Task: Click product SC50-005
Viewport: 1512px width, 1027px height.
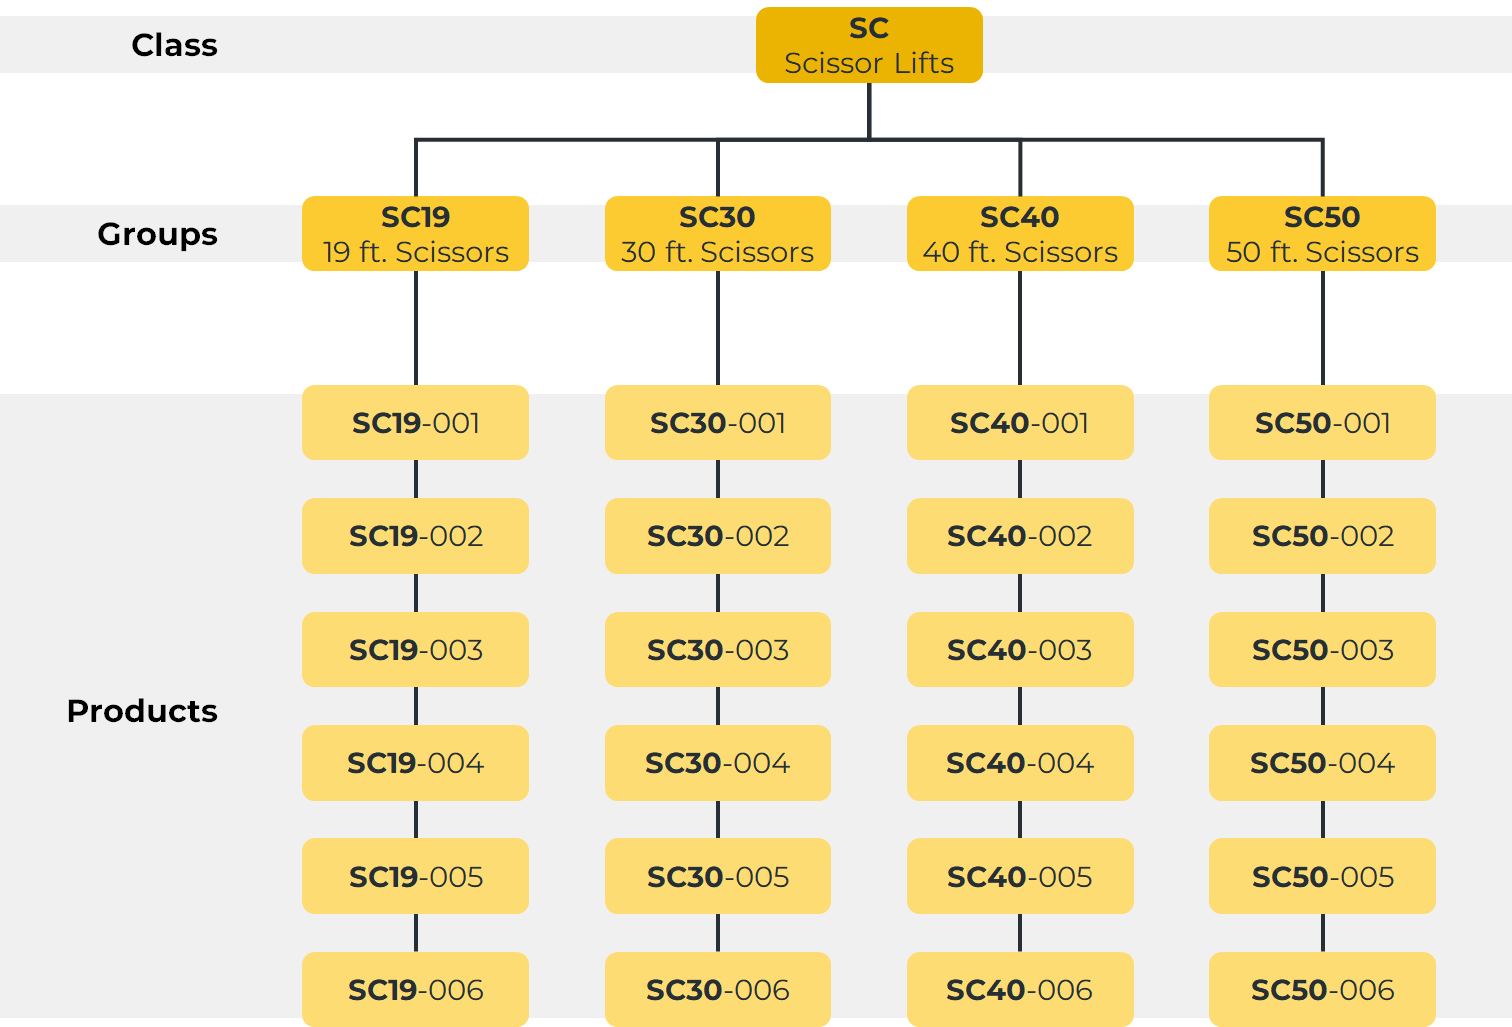Action: (1322, 877)
